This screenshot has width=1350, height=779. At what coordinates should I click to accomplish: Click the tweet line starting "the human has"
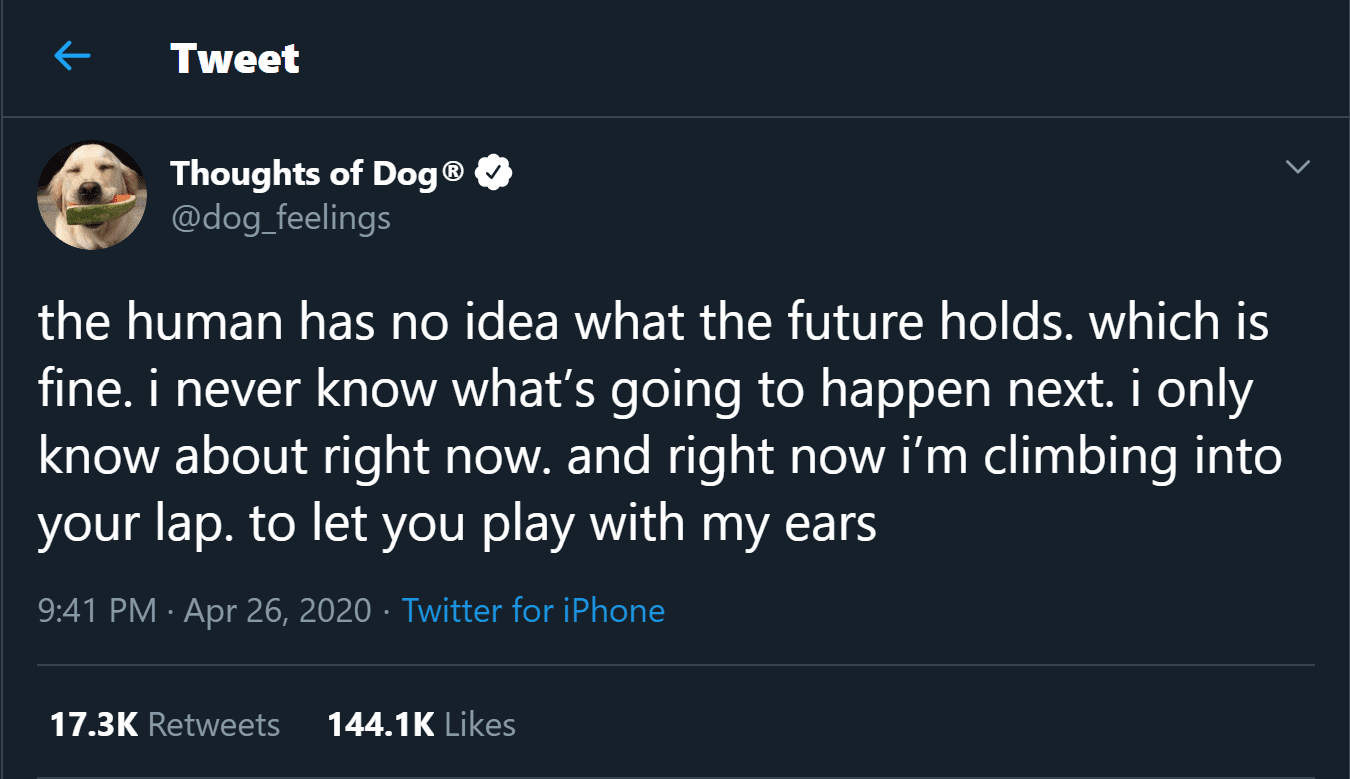654,323
